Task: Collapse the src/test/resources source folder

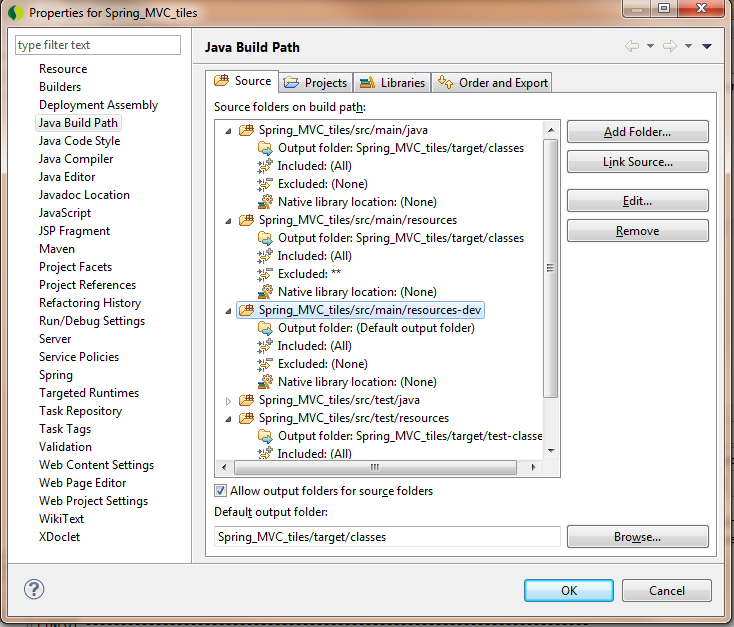Action: point(228,419)
